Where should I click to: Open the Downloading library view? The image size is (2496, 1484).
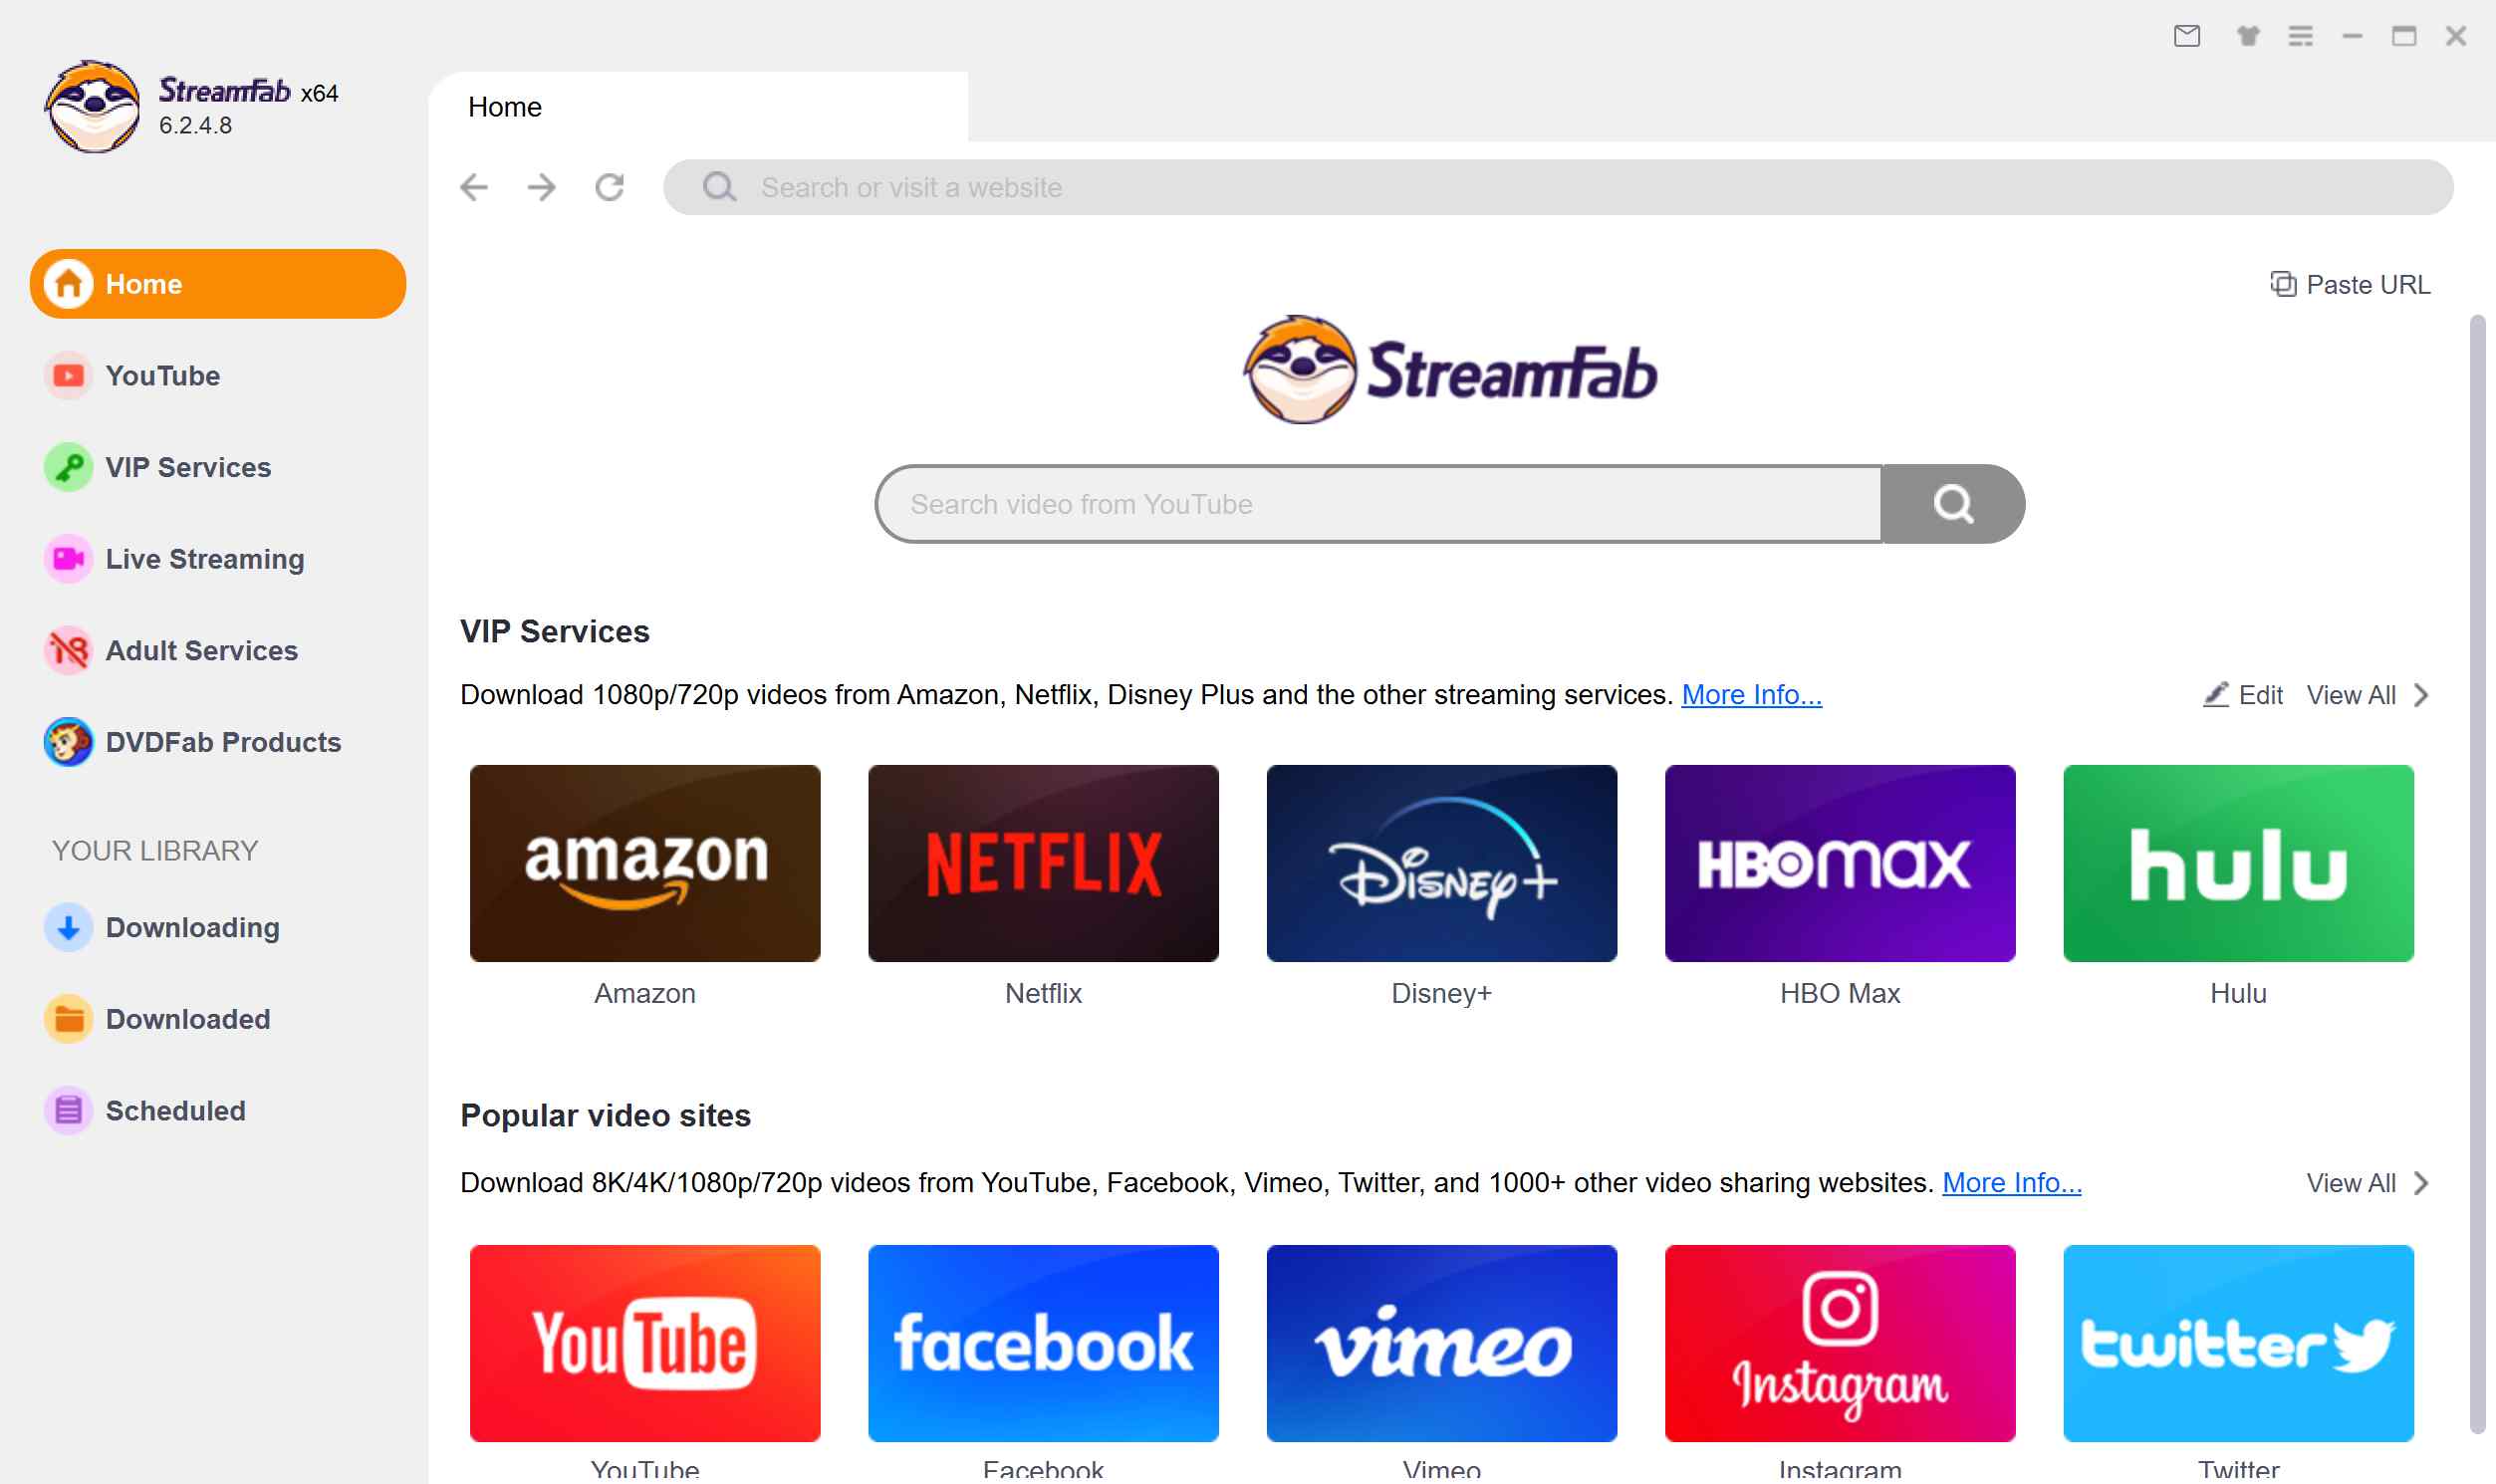(192, 927)
